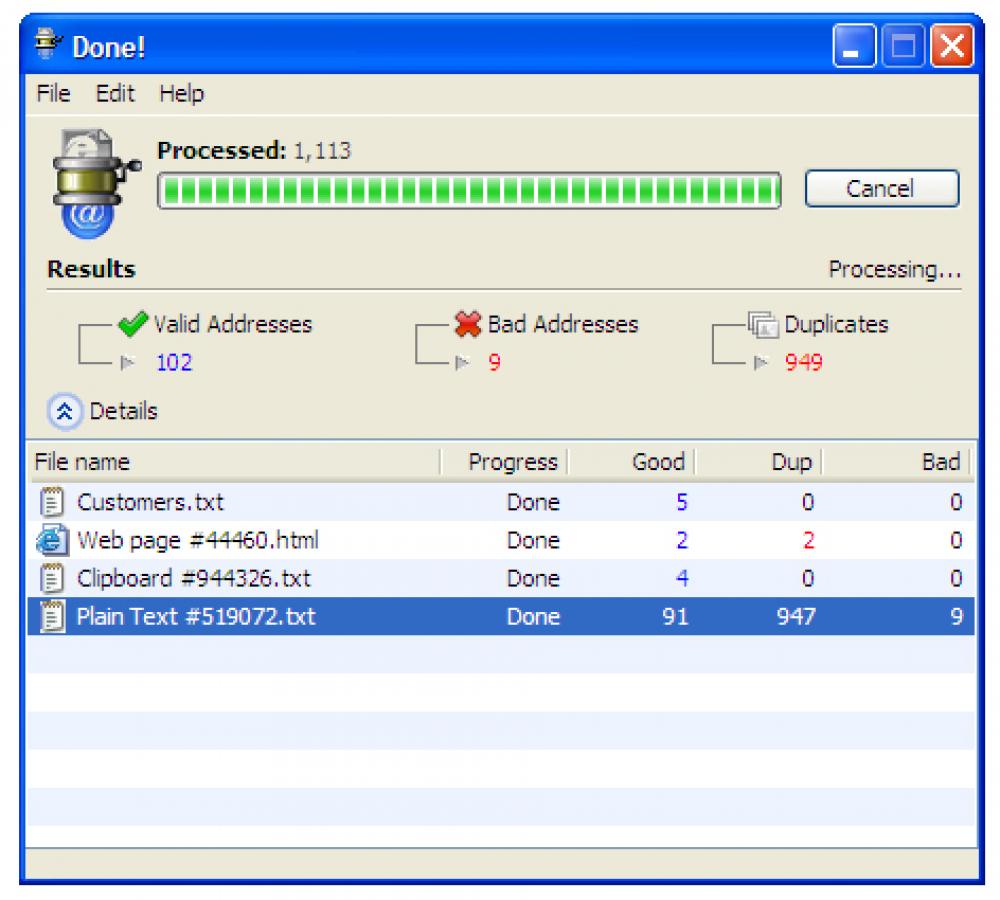The height and width of the screenshot is (900, 1000).
Task: Open the File menu
Action: pyautogui.click(x=51, y=93)
